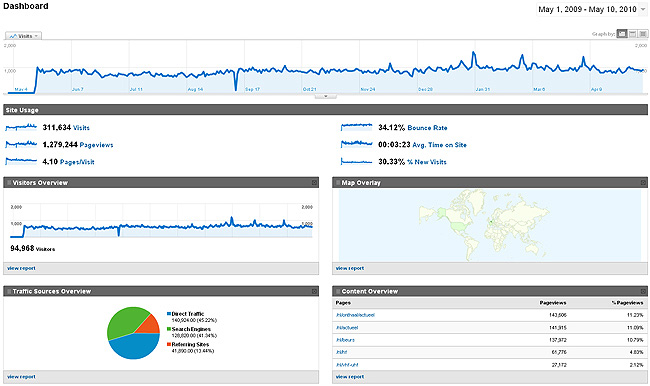This screenshot has width=650, height=386.
Task: Click the sparkline icon next to 311,634 Visits
Action: 21,127
